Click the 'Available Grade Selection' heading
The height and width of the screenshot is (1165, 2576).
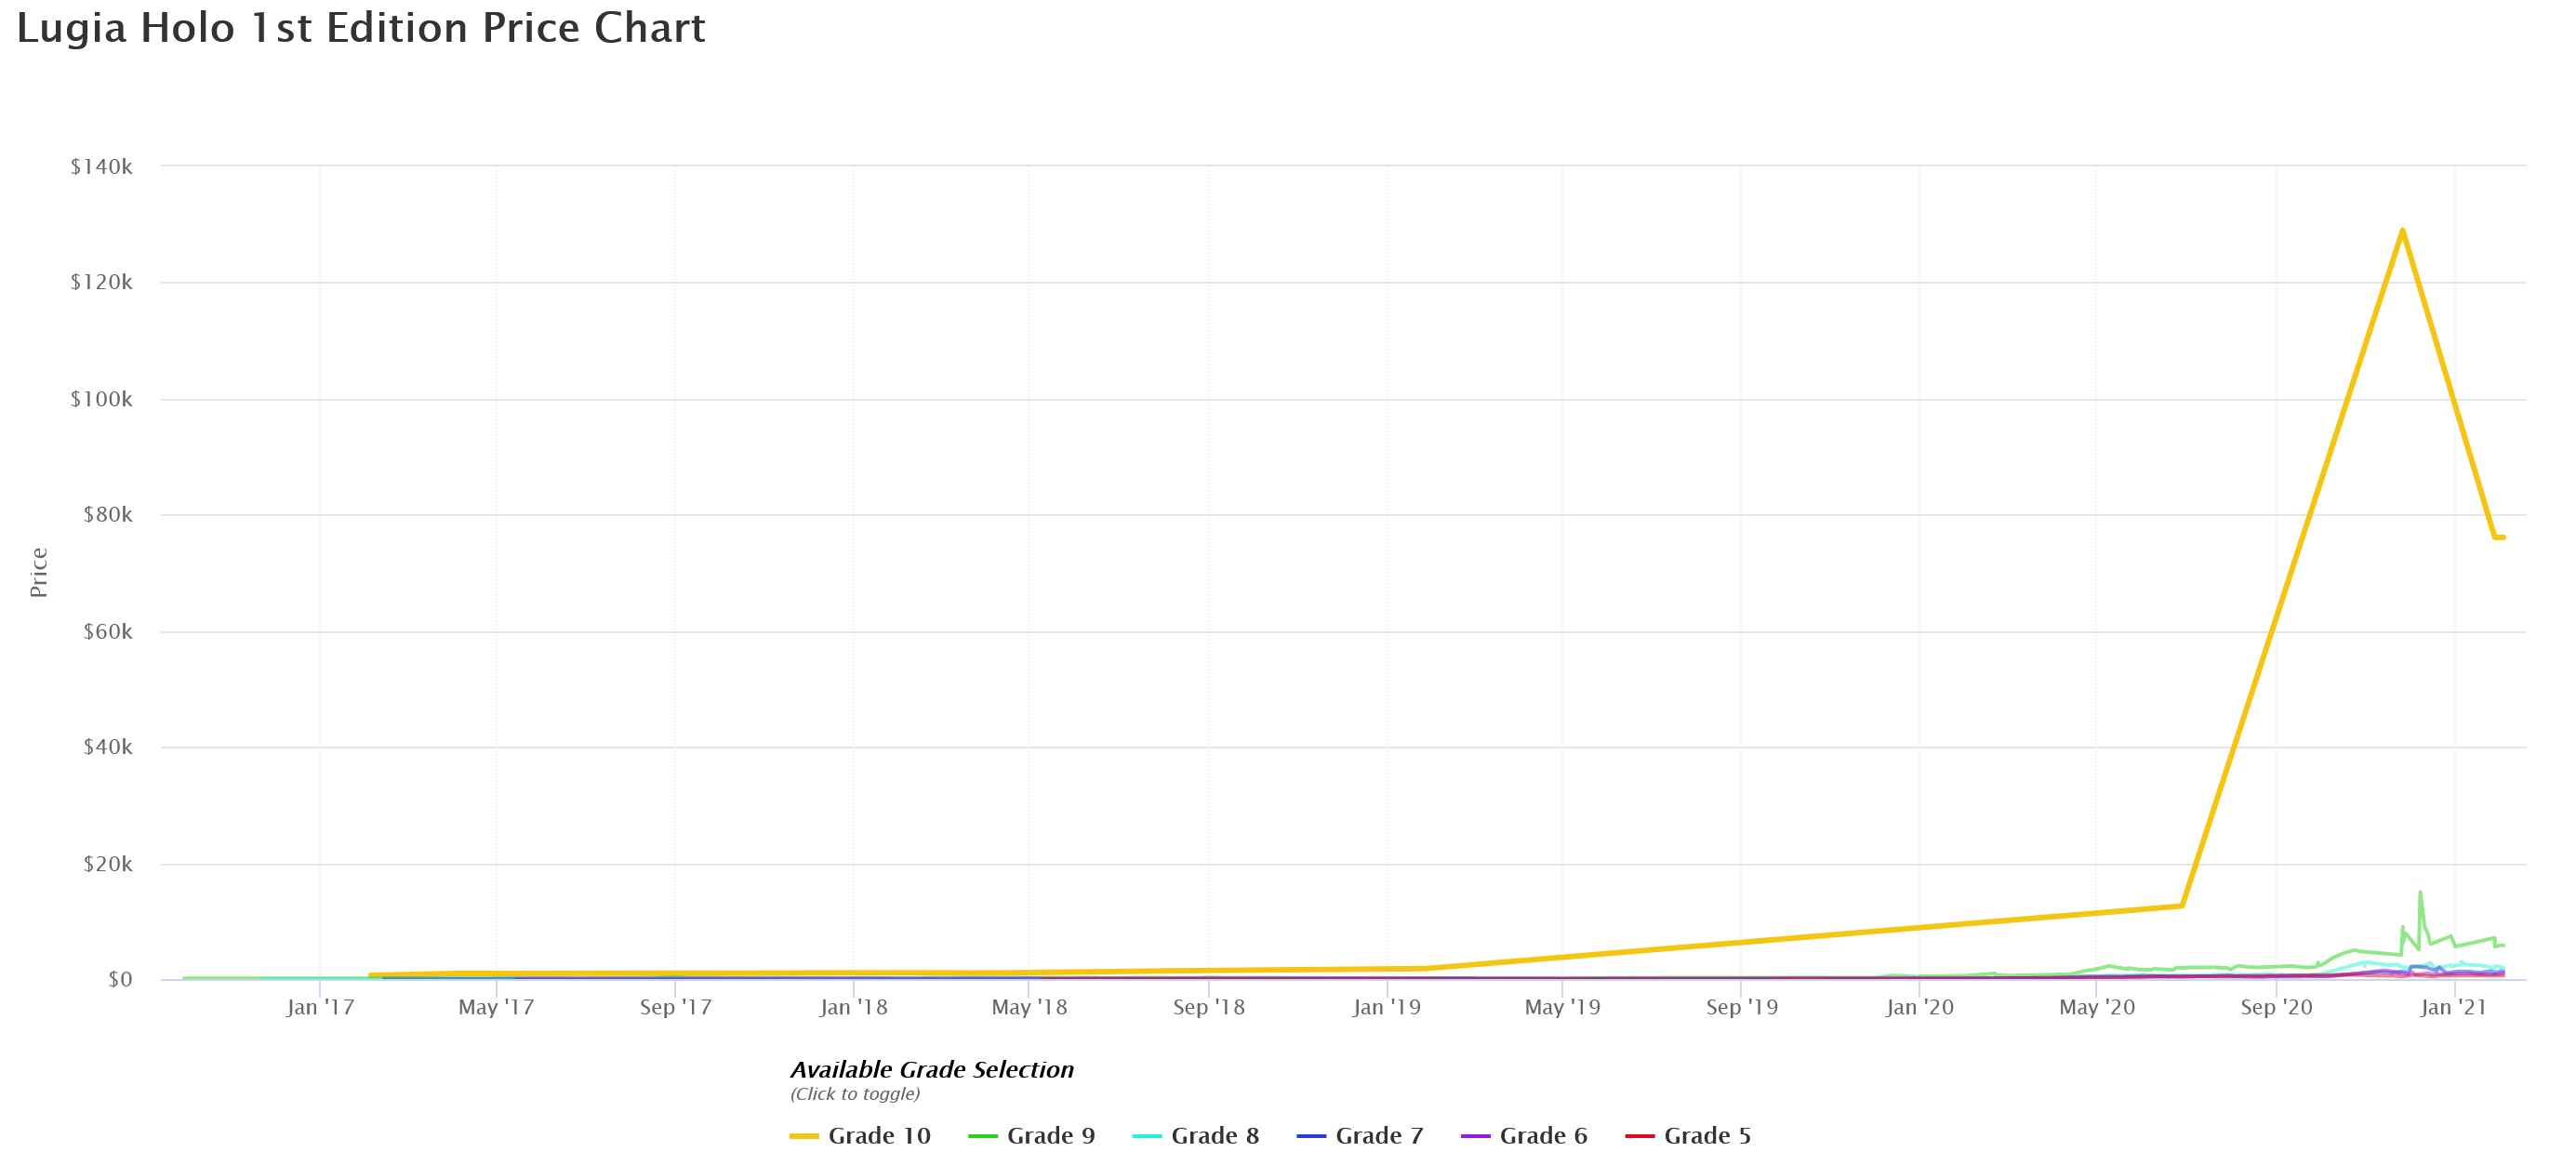(x=932, y=1070)
